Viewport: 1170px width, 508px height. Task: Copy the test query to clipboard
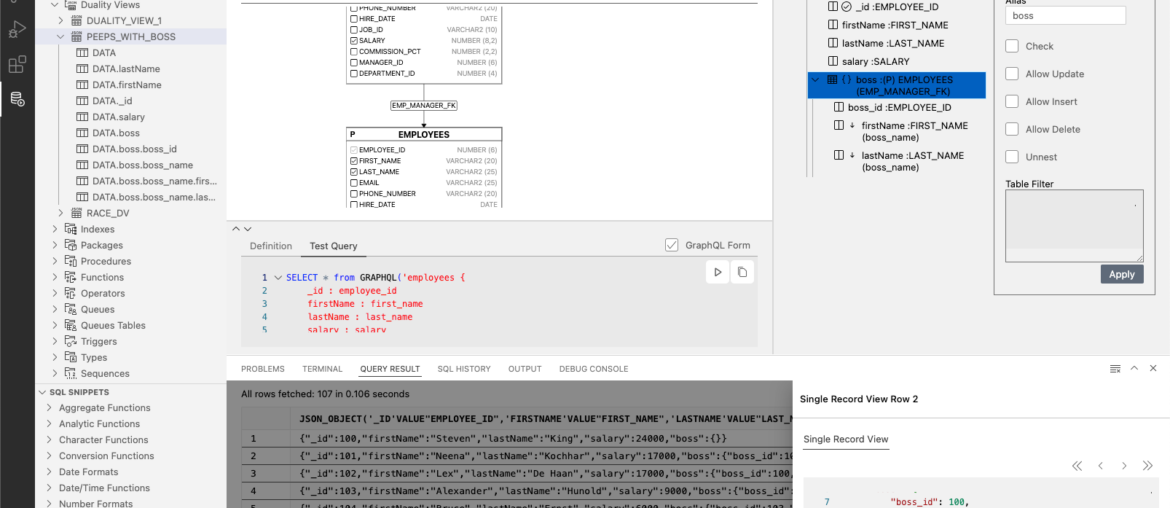(x=742, y=272)
